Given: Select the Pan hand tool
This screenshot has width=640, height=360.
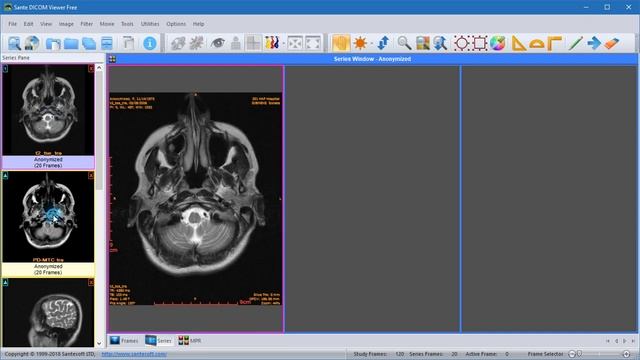Looking at the screenshot, I should 341,43.
